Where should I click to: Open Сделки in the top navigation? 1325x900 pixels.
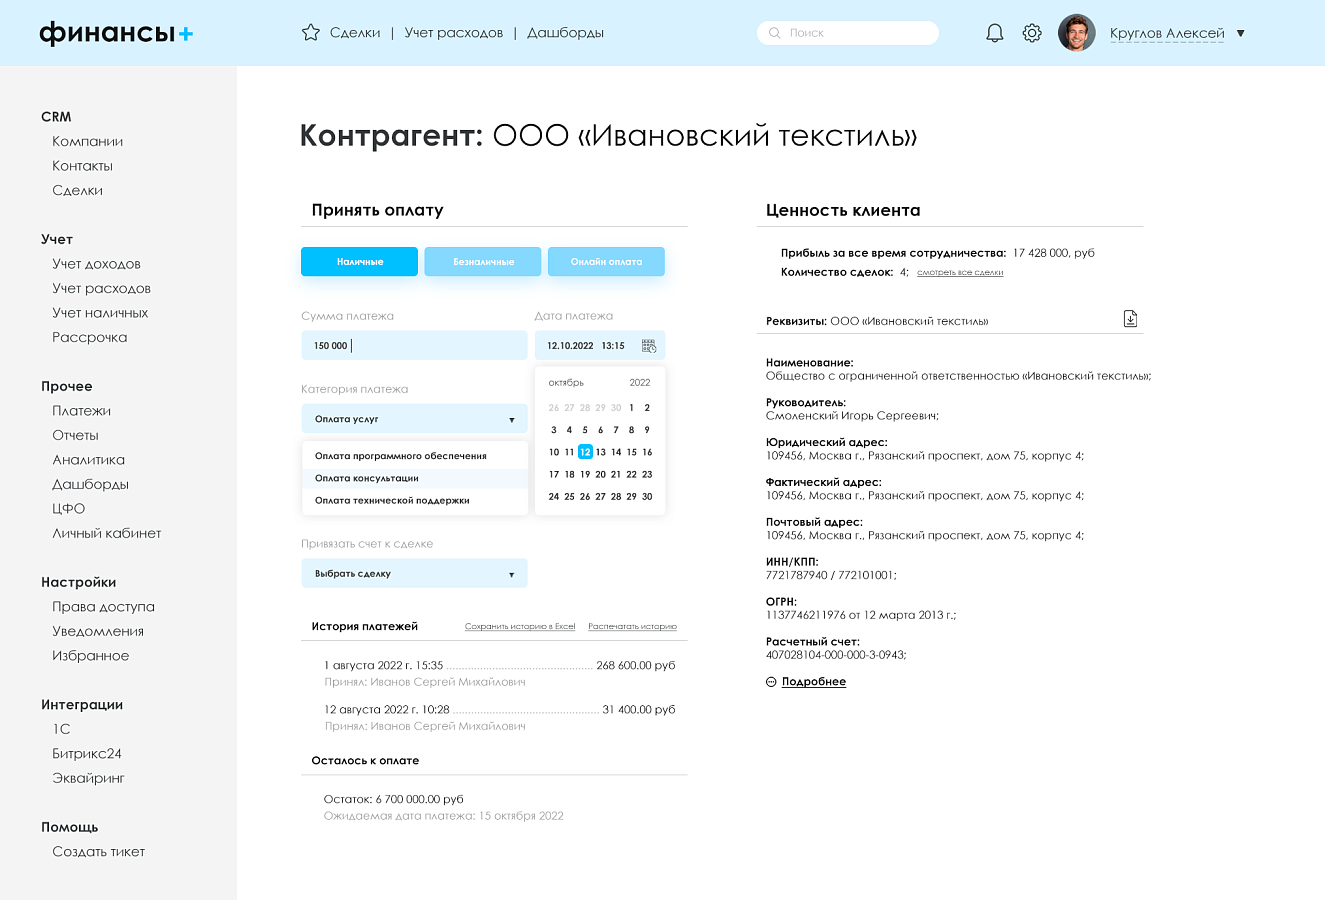click(355, 33)
